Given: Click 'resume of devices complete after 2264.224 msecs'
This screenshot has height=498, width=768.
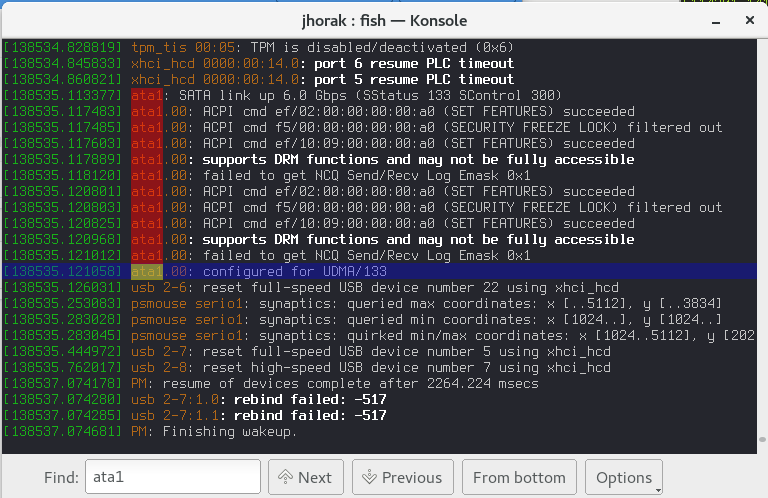Looking at the screenshot, I should [350, 383].
